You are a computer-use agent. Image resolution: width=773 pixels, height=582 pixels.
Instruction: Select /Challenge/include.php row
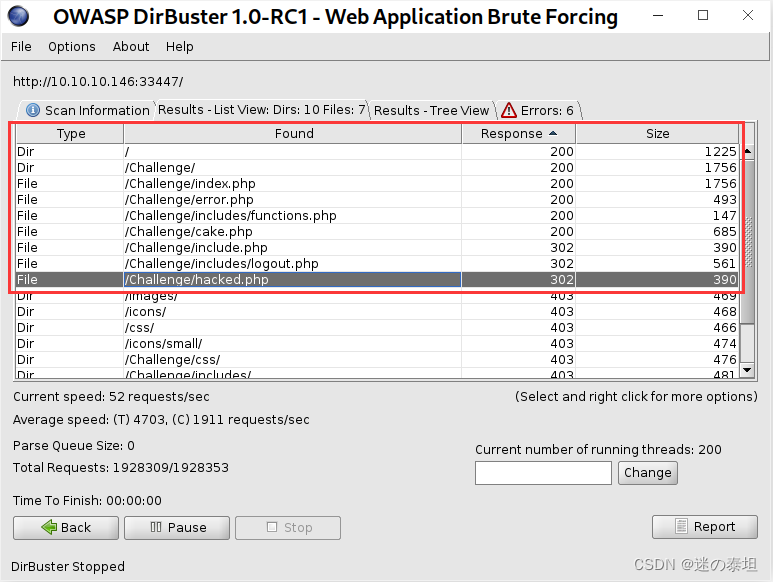click(x=377, y=247)
